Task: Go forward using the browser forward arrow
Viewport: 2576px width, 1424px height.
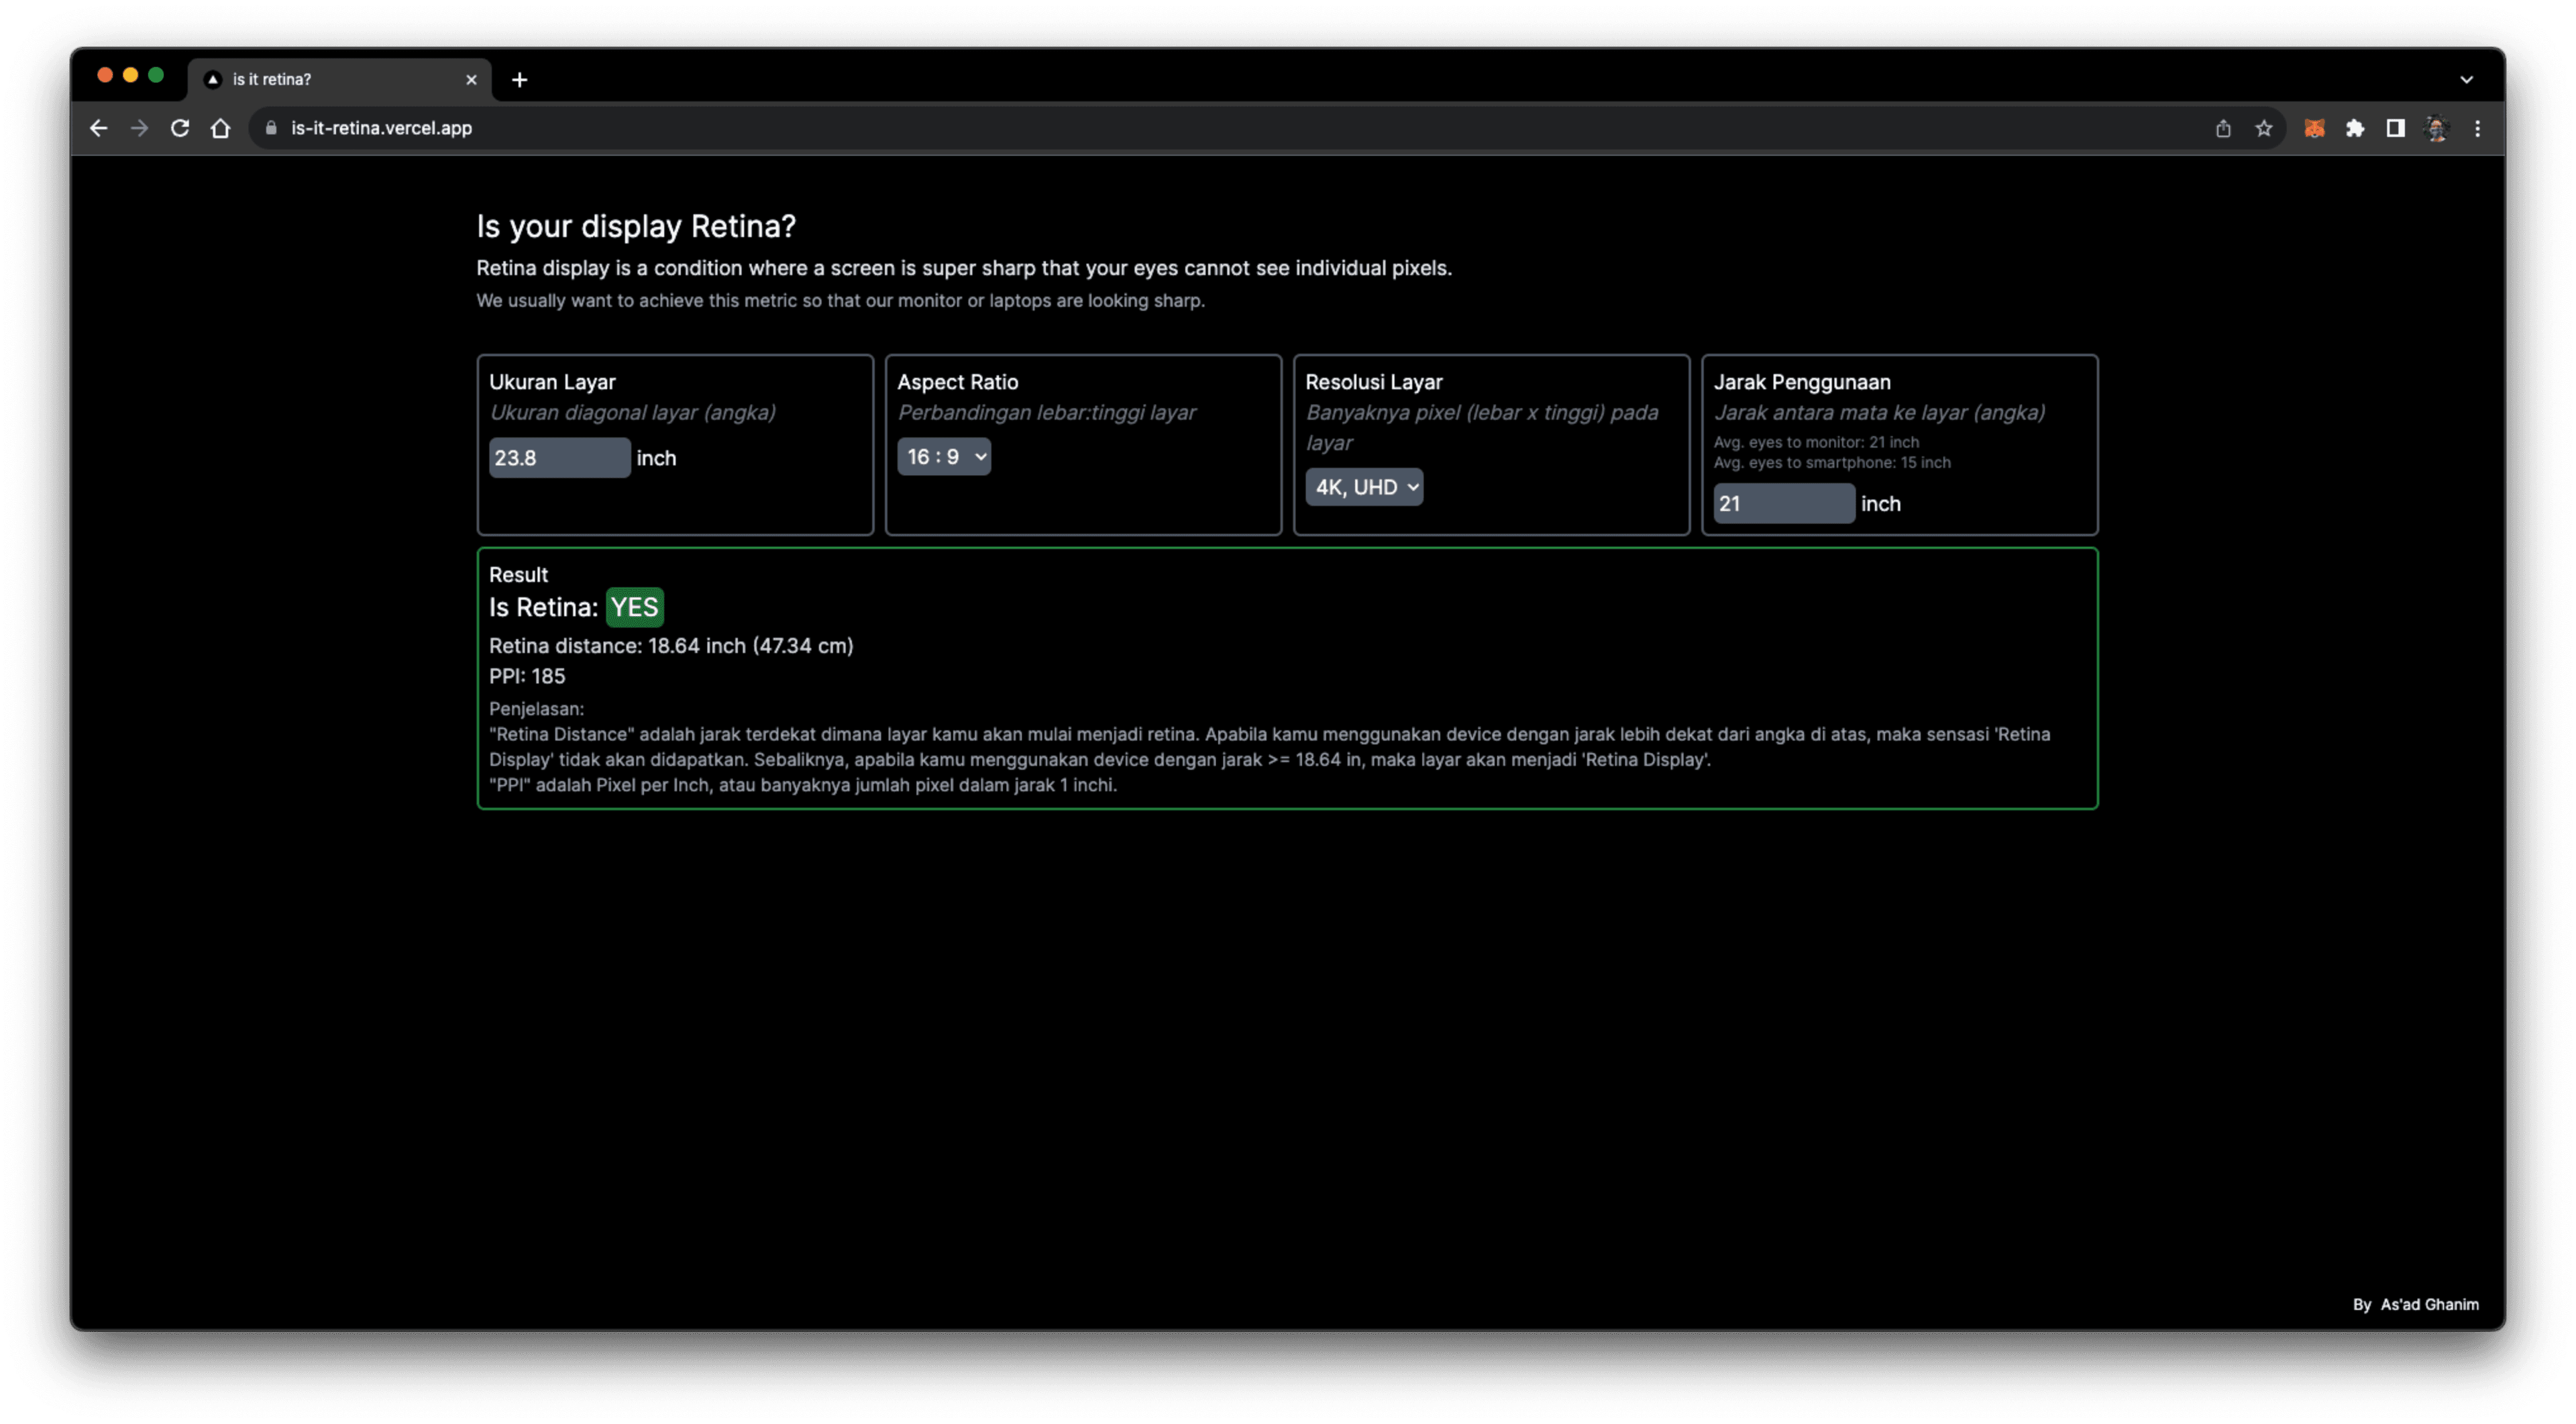Action: click(139, 128)
